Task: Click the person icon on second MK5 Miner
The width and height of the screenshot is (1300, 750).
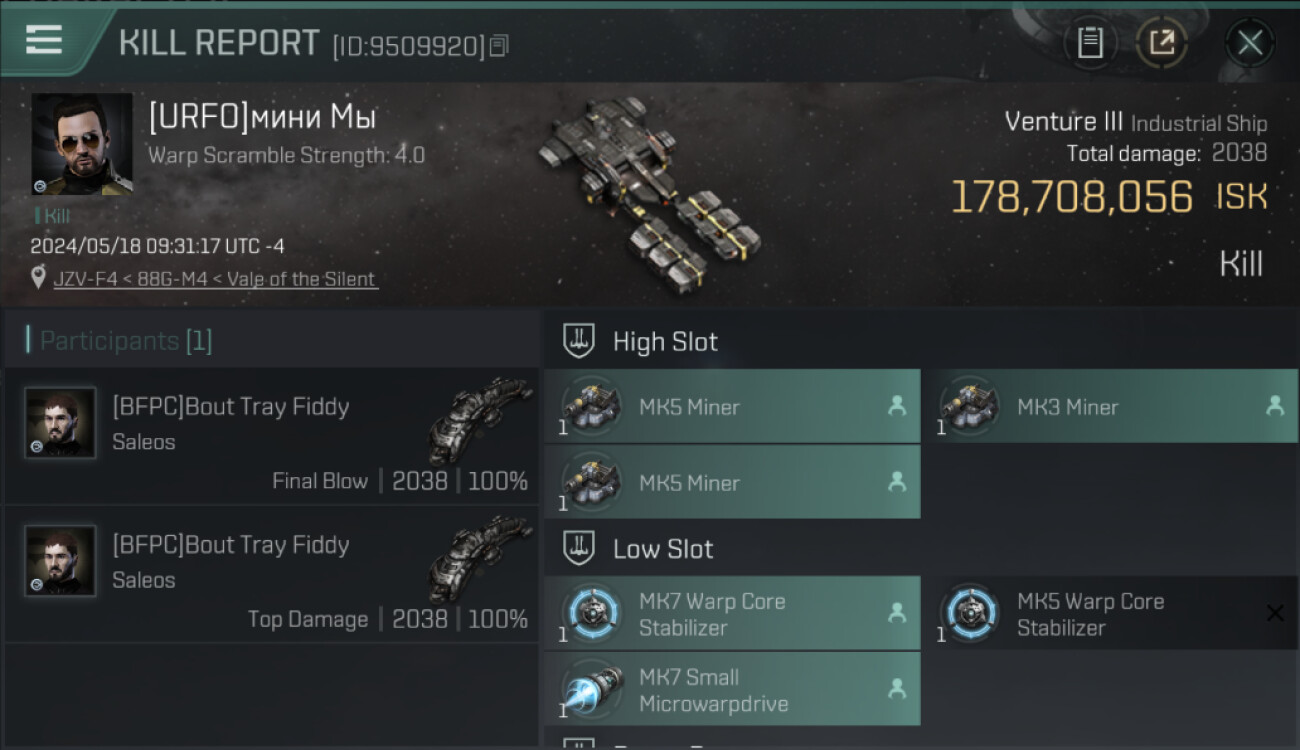Action: pyautogui.click(x=897, y=482)
